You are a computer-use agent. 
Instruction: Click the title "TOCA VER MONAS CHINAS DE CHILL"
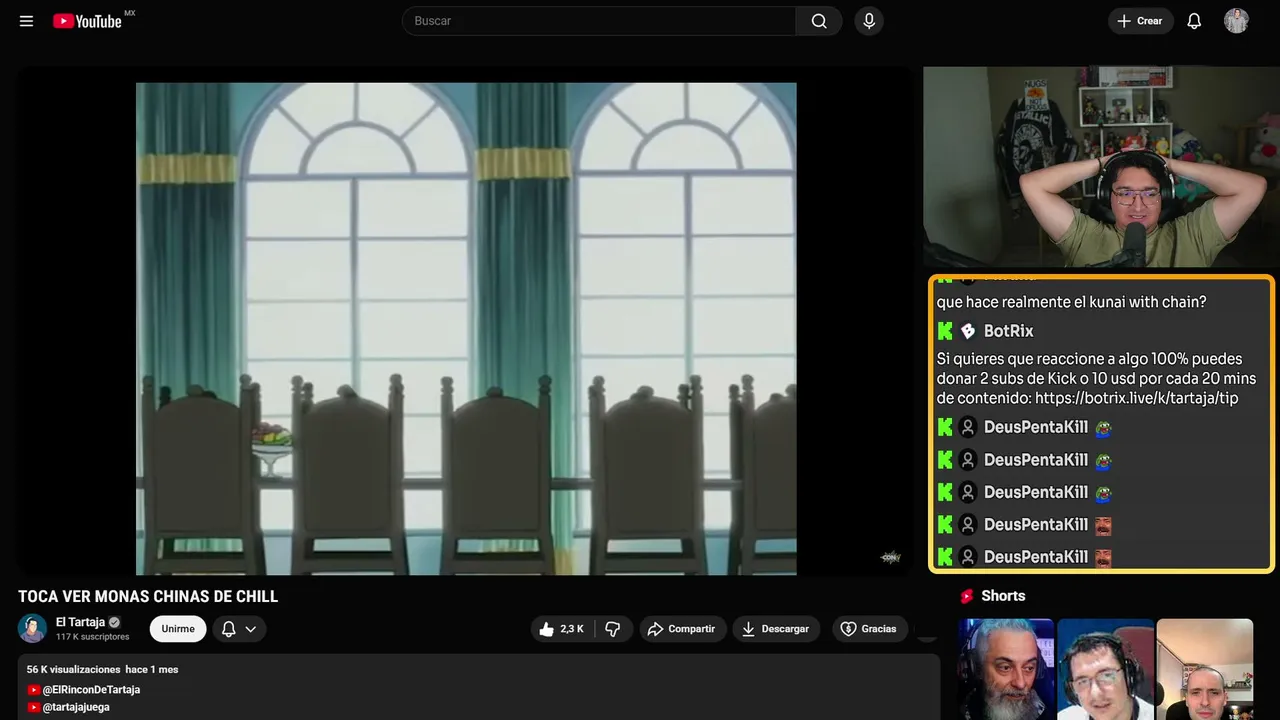point(148,597)
